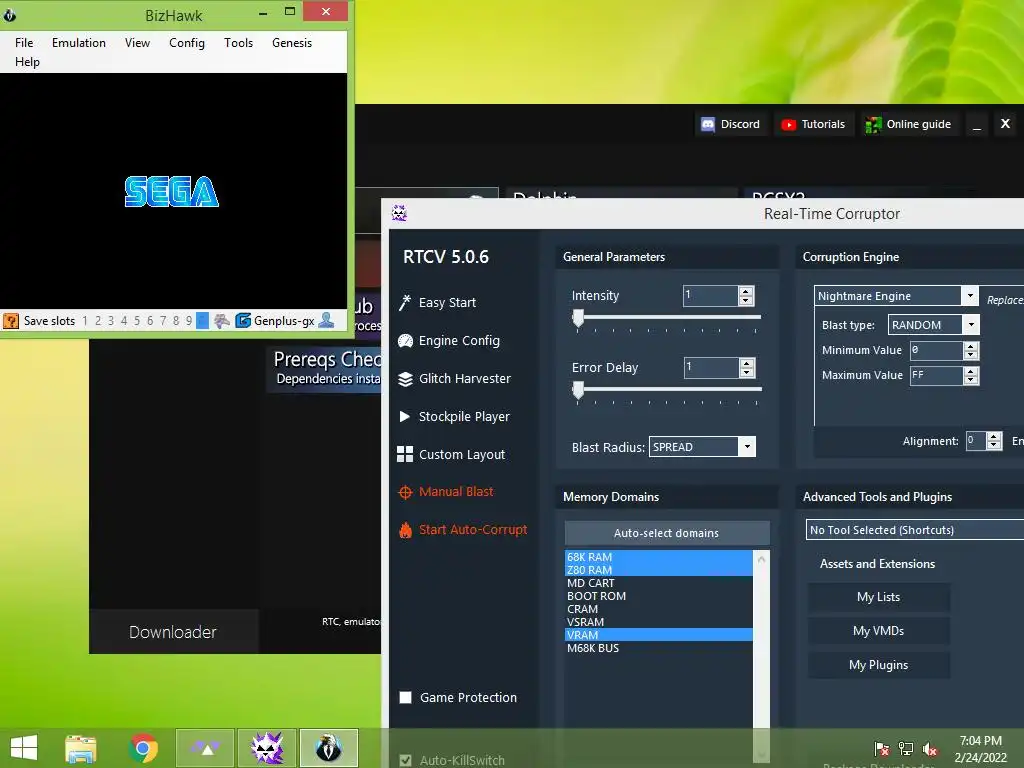This screenshot has height=768, width=1024.
Task: Click the Downloader button in launcher
Action: click(x=173, y=632)
